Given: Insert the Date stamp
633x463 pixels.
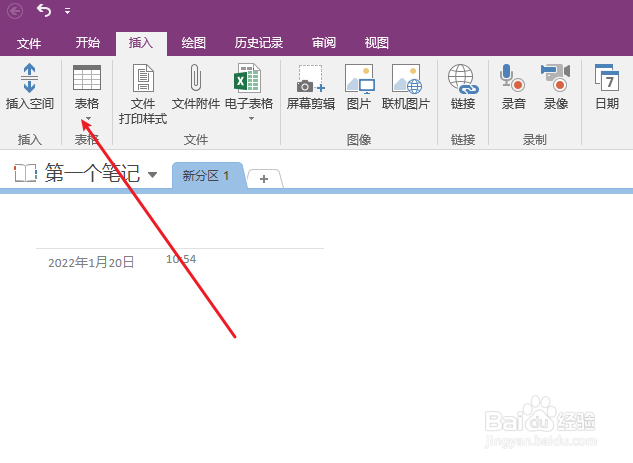Looking at the screenshot, I should (x=607, y=87).
